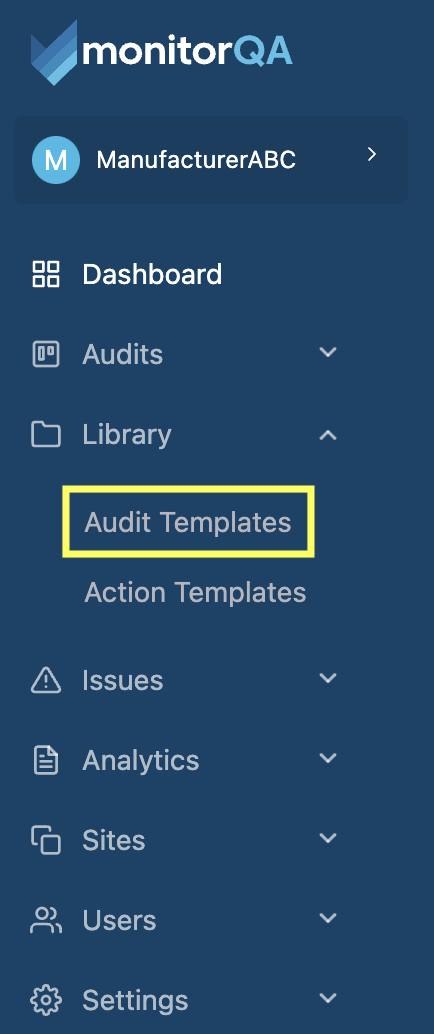Click the Analytics document icon
Viewport: 434px width, 1034px height.
46,760
